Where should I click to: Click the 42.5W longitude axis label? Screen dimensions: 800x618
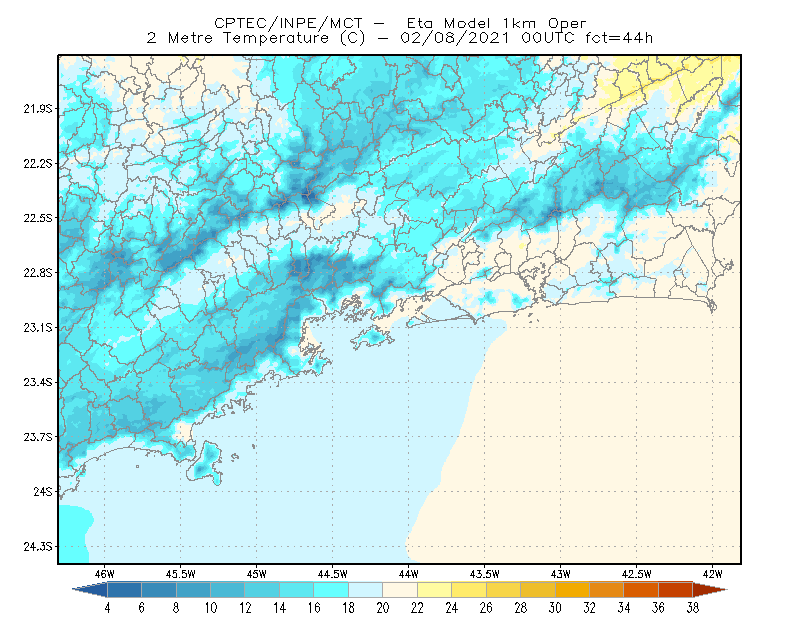(636, 574)
